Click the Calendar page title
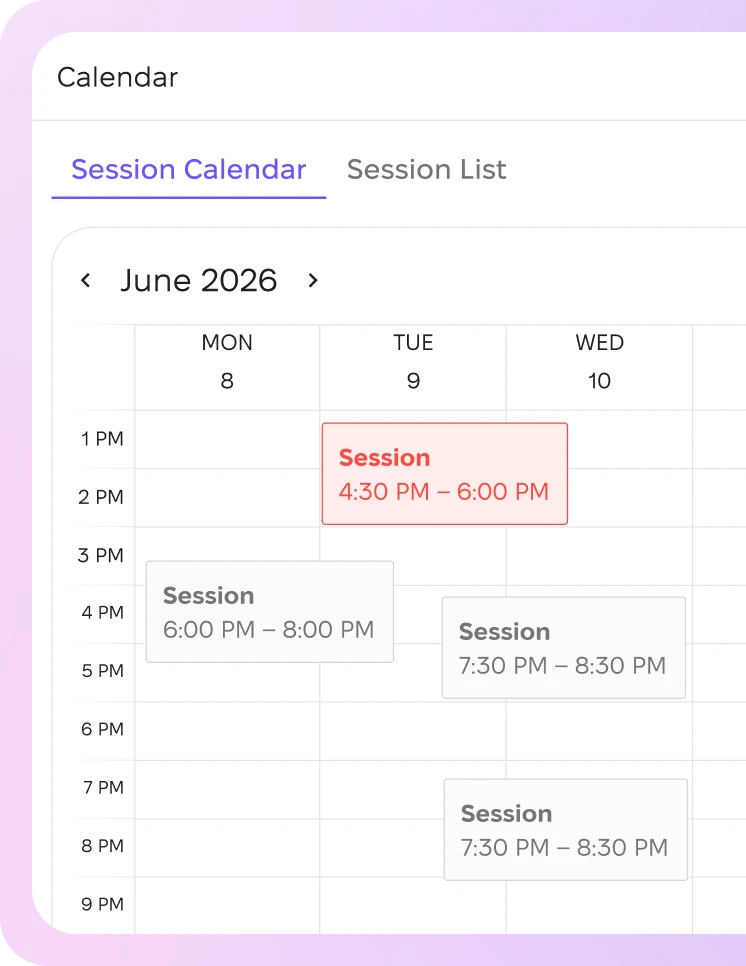This screenshot has height=966, width=746. 118,78
